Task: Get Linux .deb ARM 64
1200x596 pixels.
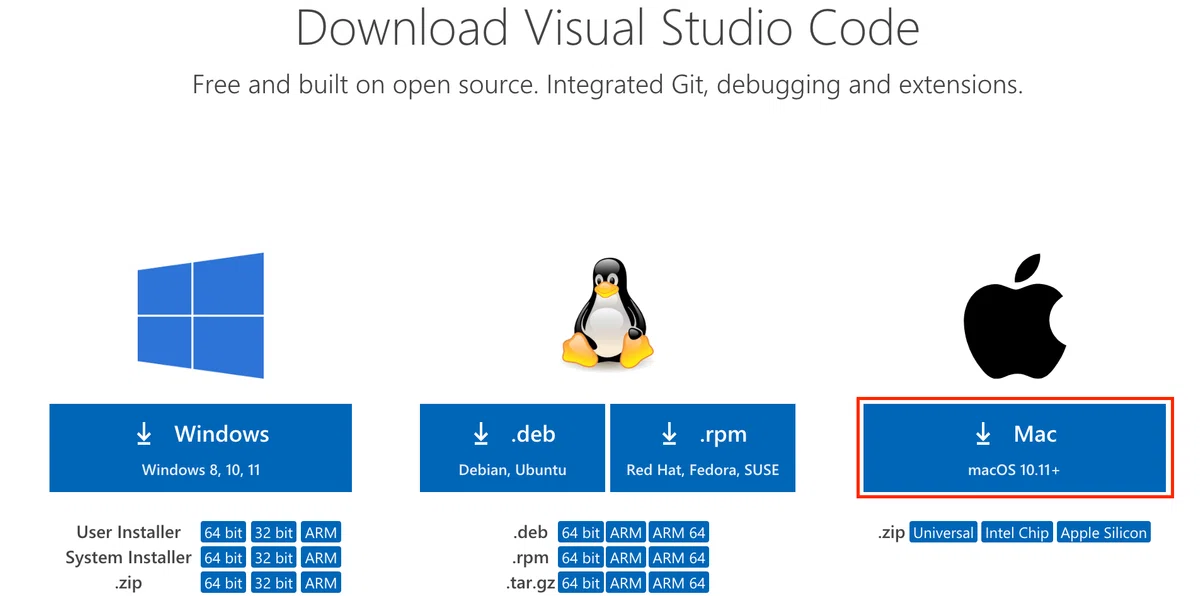Action: click(680, 532)
